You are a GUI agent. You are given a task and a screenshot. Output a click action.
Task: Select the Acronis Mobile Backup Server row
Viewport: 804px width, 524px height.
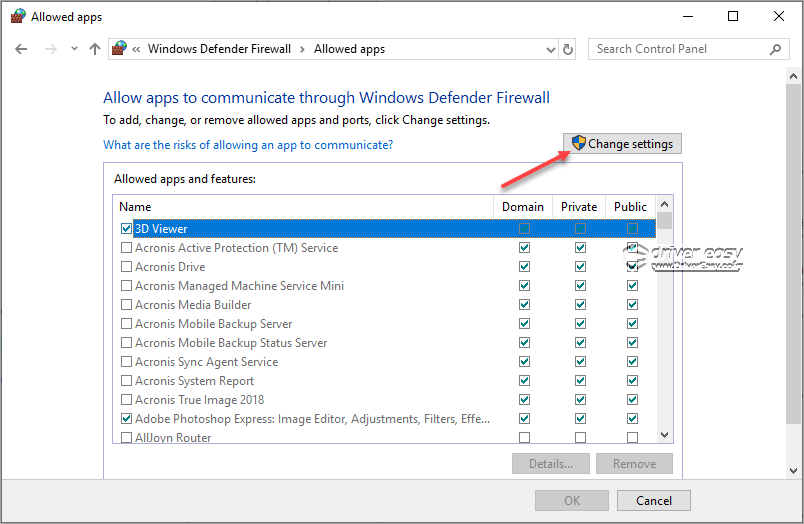point(384,324)
